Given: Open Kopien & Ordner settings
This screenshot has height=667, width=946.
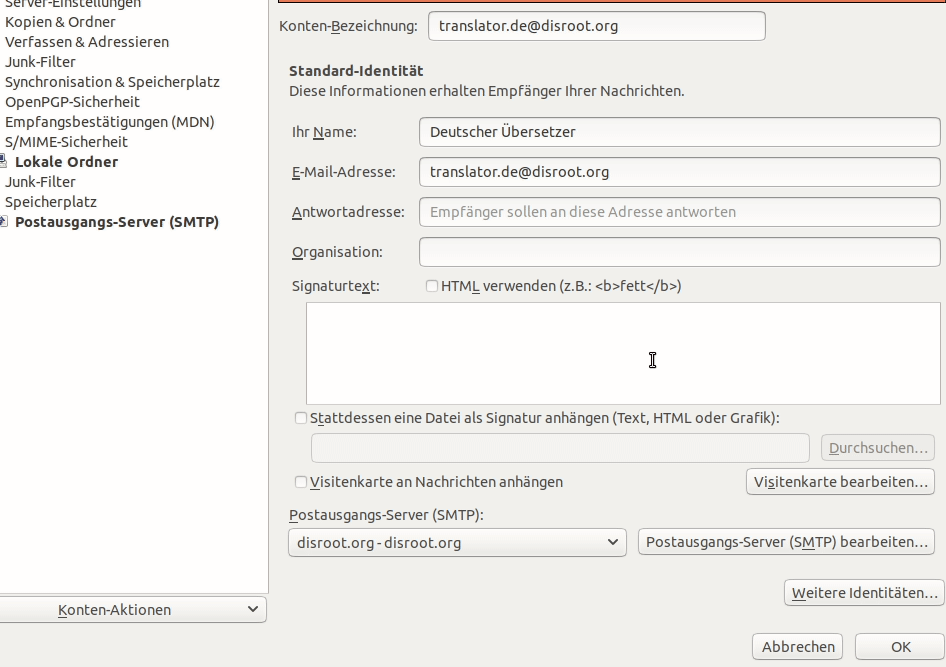Looking at the screenshot, I should click(60, 22).
